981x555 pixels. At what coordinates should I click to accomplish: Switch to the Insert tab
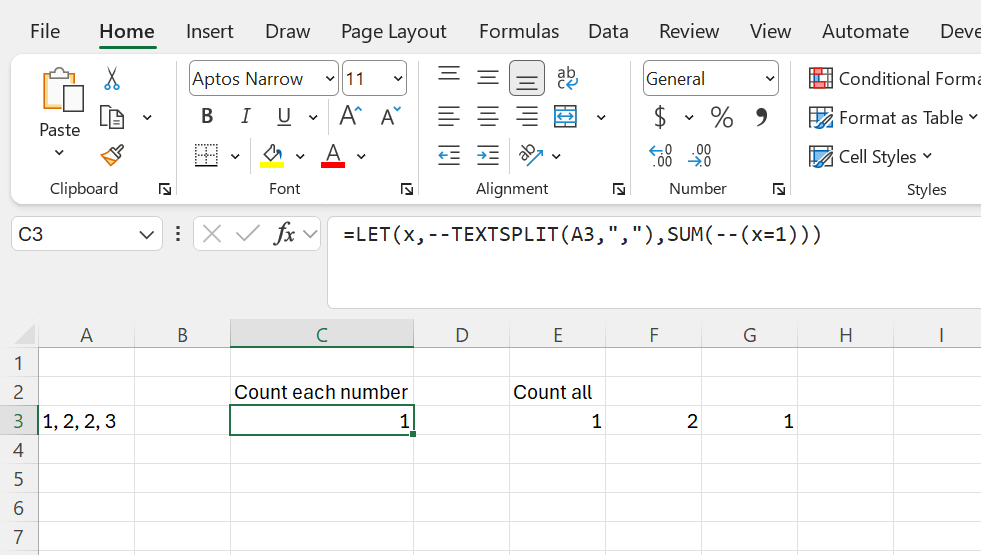[x=210, y=31]
